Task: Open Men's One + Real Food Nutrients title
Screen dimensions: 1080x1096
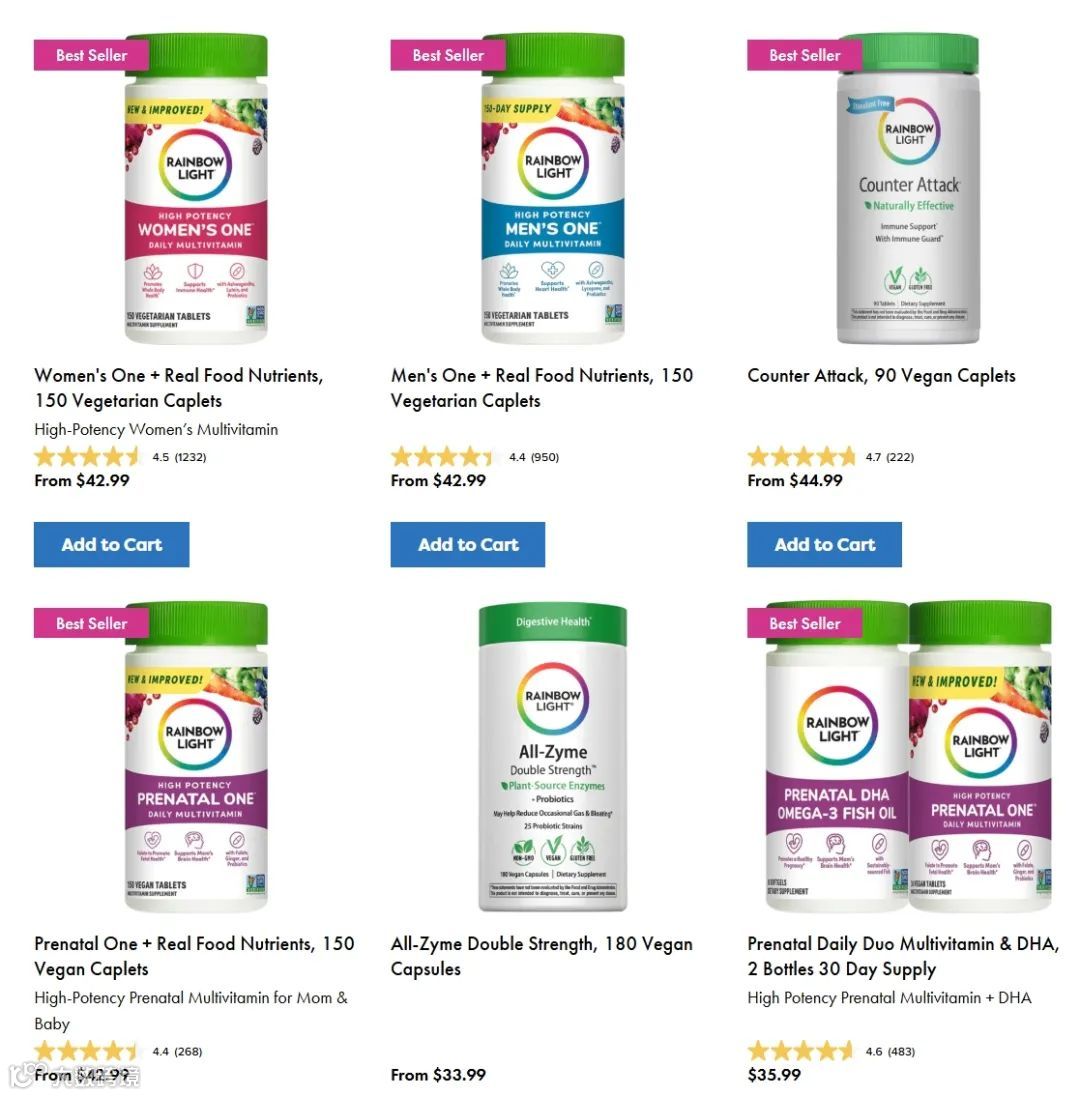Action: click(x=542, y=388)
